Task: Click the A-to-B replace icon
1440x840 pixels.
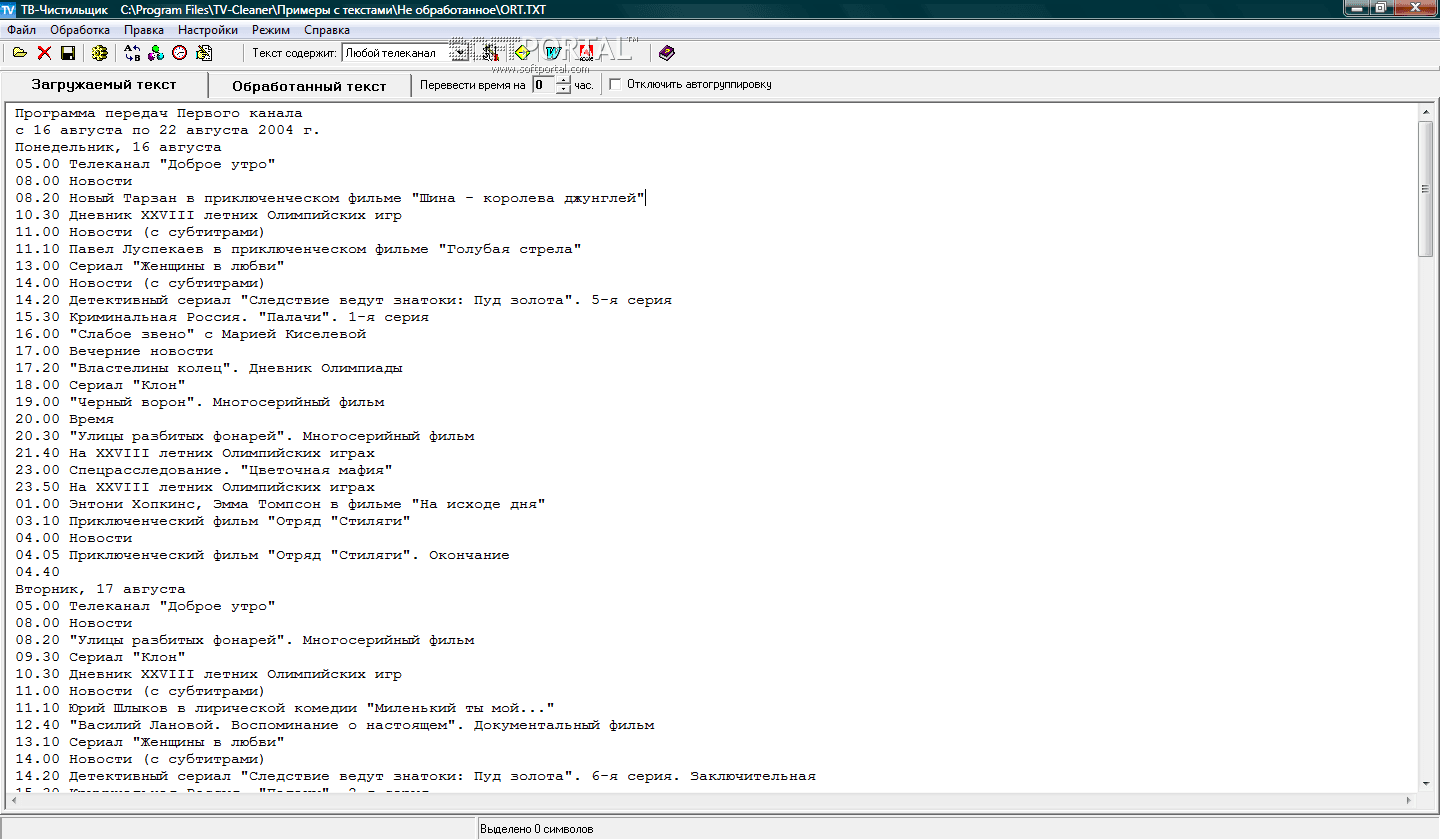Action: (x=132, y=53)
